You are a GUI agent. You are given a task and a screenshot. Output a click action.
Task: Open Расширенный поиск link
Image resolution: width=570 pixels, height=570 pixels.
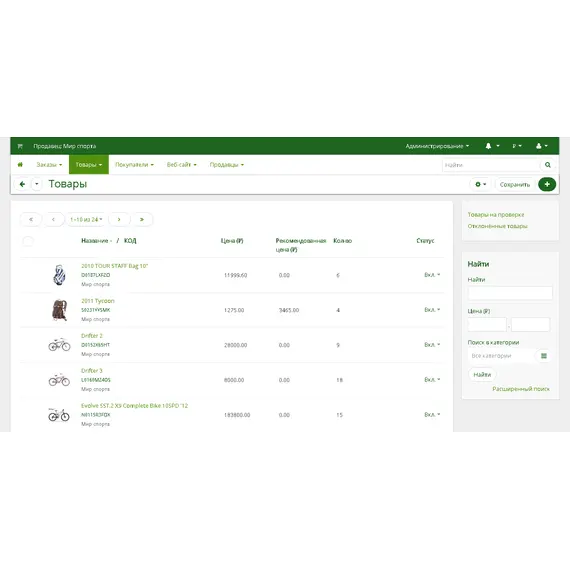(x=521, y=389)
